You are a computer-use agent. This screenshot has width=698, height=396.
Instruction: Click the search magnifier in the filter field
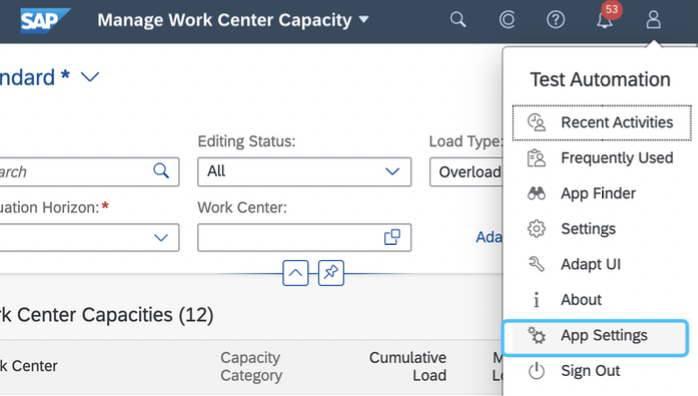(x=161, y=171)
